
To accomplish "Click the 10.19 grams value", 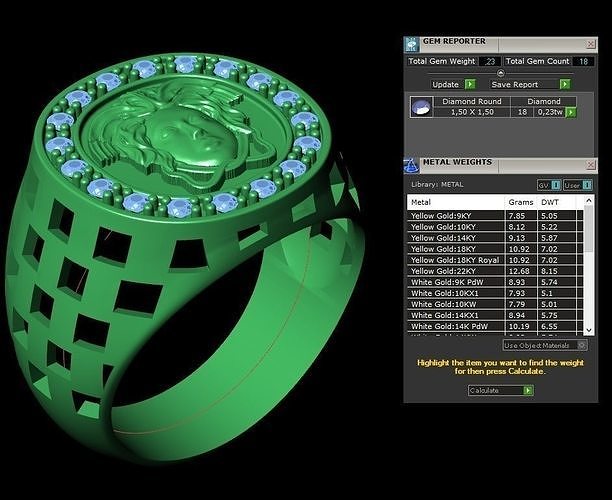I will 519,326.
